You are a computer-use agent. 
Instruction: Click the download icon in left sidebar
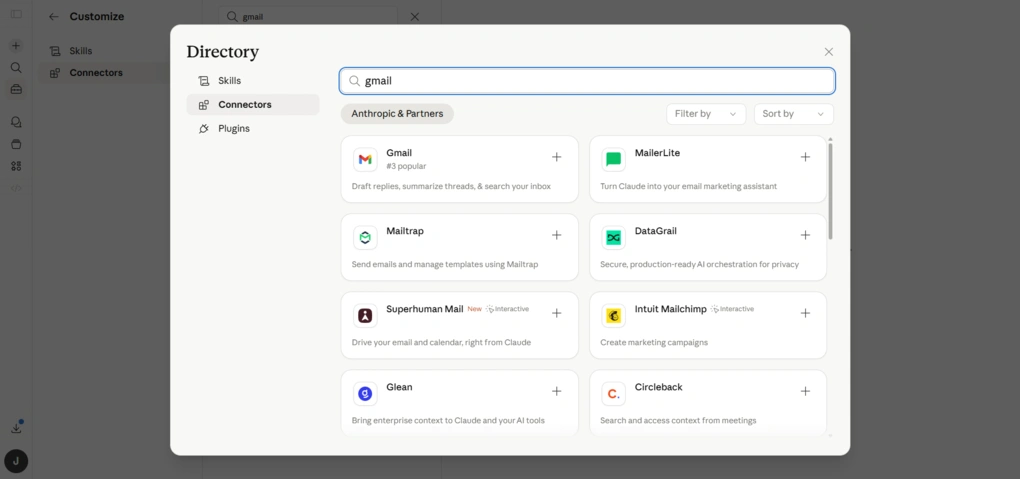click(16, 428)
